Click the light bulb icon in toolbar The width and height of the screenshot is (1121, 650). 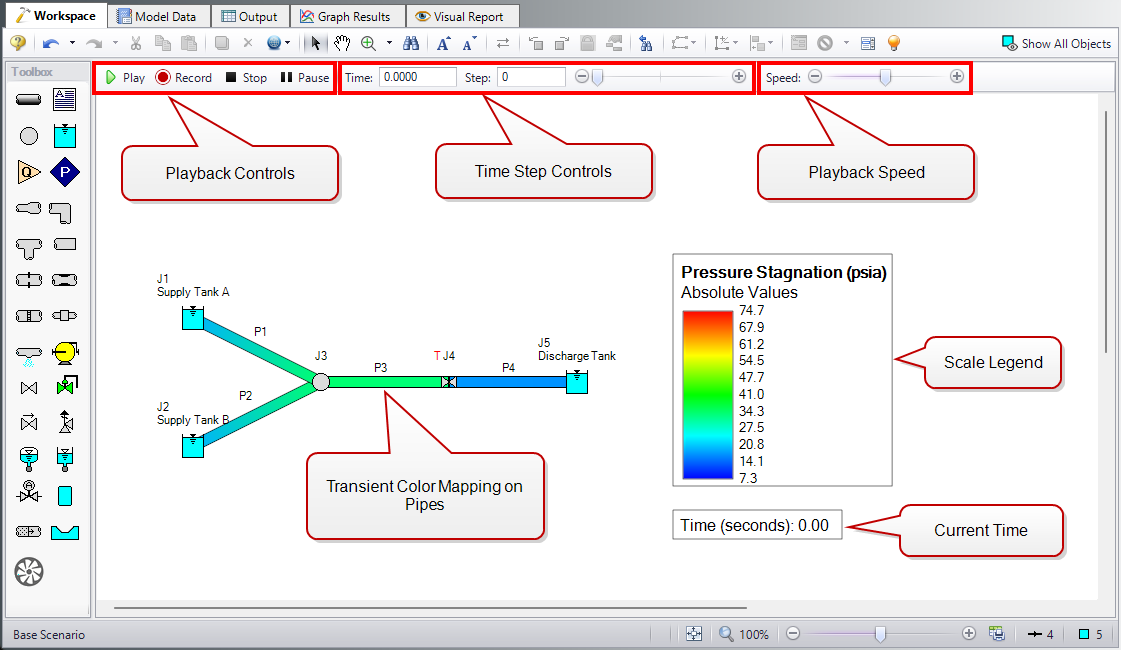894,43
